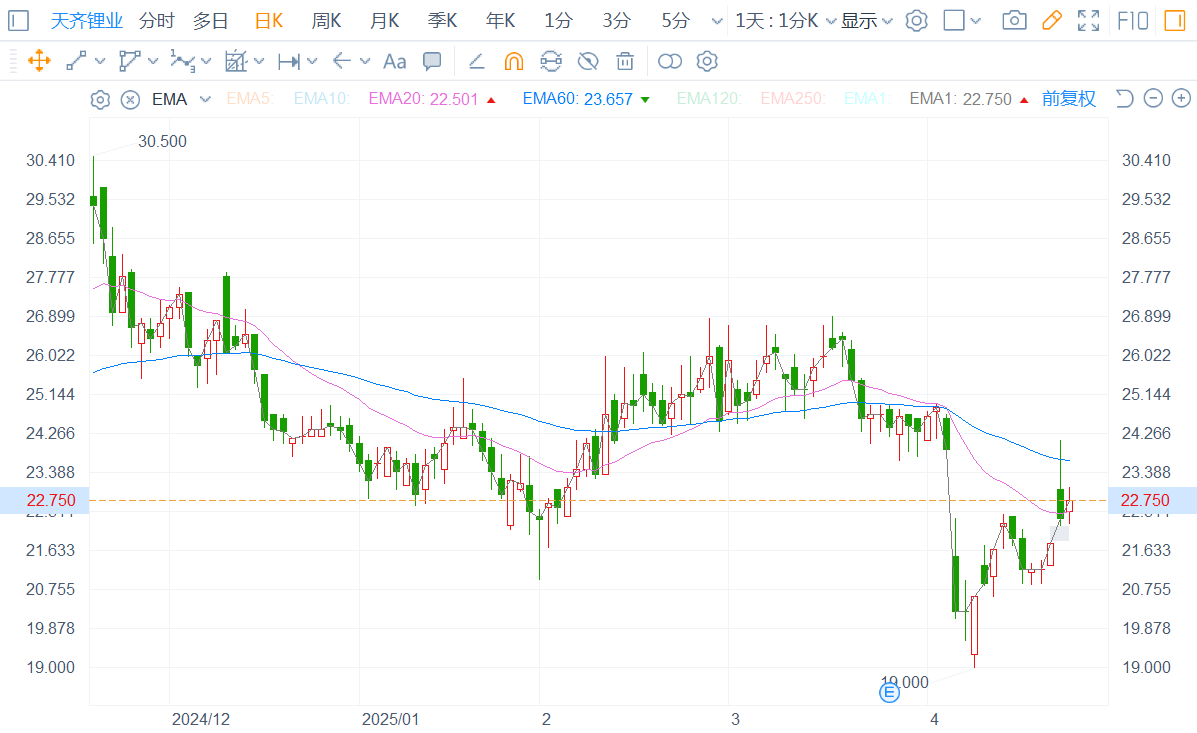Image resolution: width=1197 pixels, height=733 pixels.
Task: Open the 显示 display dropdown
Action: tap(866, 21)
